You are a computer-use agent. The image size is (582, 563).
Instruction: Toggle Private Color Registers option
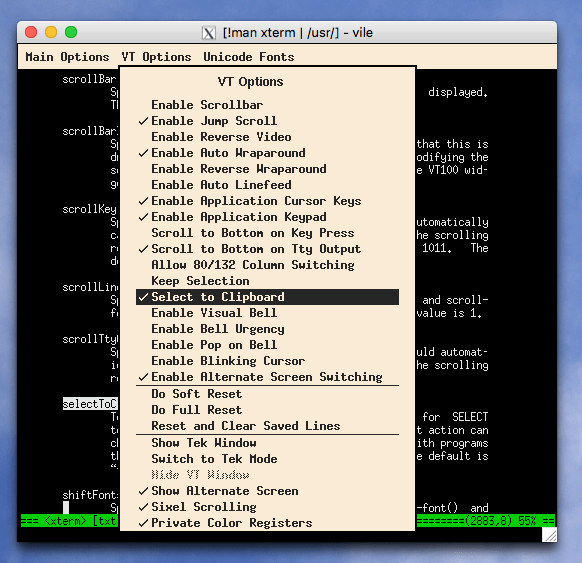click(267, 523)
